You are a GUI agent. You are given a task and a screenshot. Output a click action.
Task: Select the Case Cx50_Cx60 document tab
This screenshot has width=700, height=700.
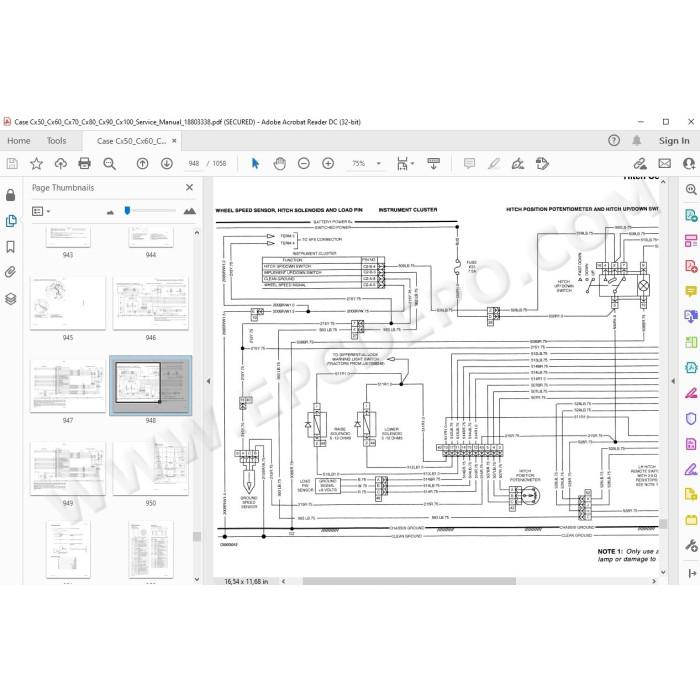tap(131, 141)
